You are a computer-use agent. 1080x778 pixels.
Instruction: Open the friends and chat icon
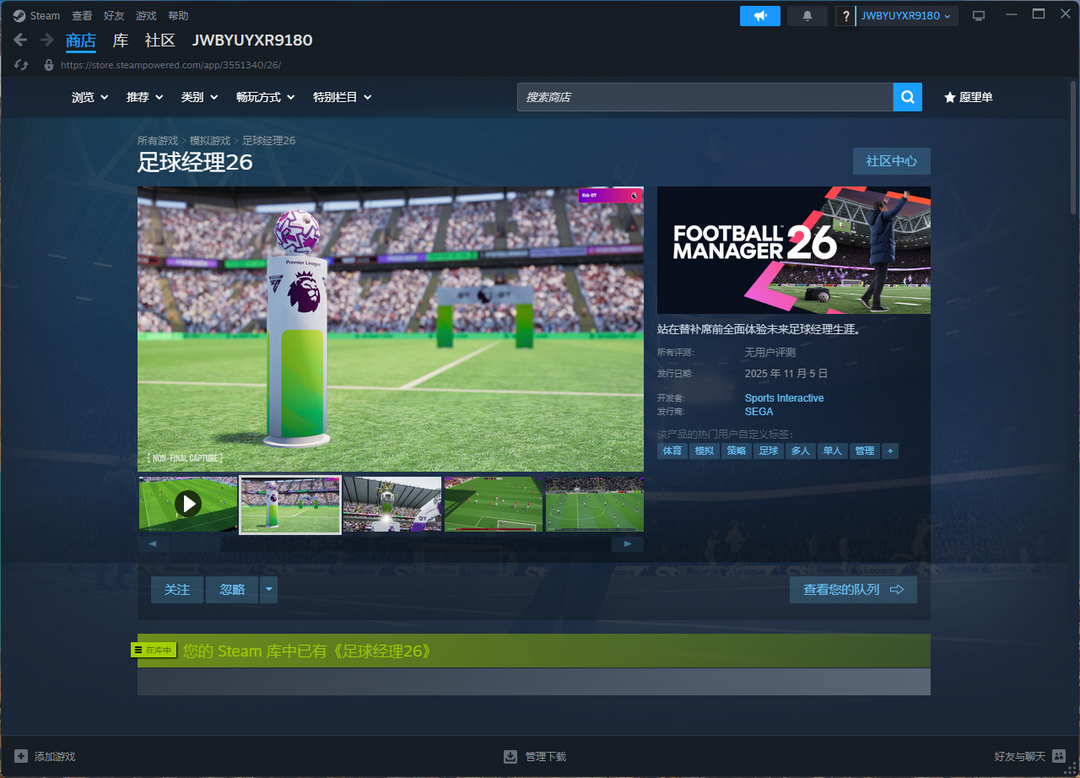(x=1059, y=756)
